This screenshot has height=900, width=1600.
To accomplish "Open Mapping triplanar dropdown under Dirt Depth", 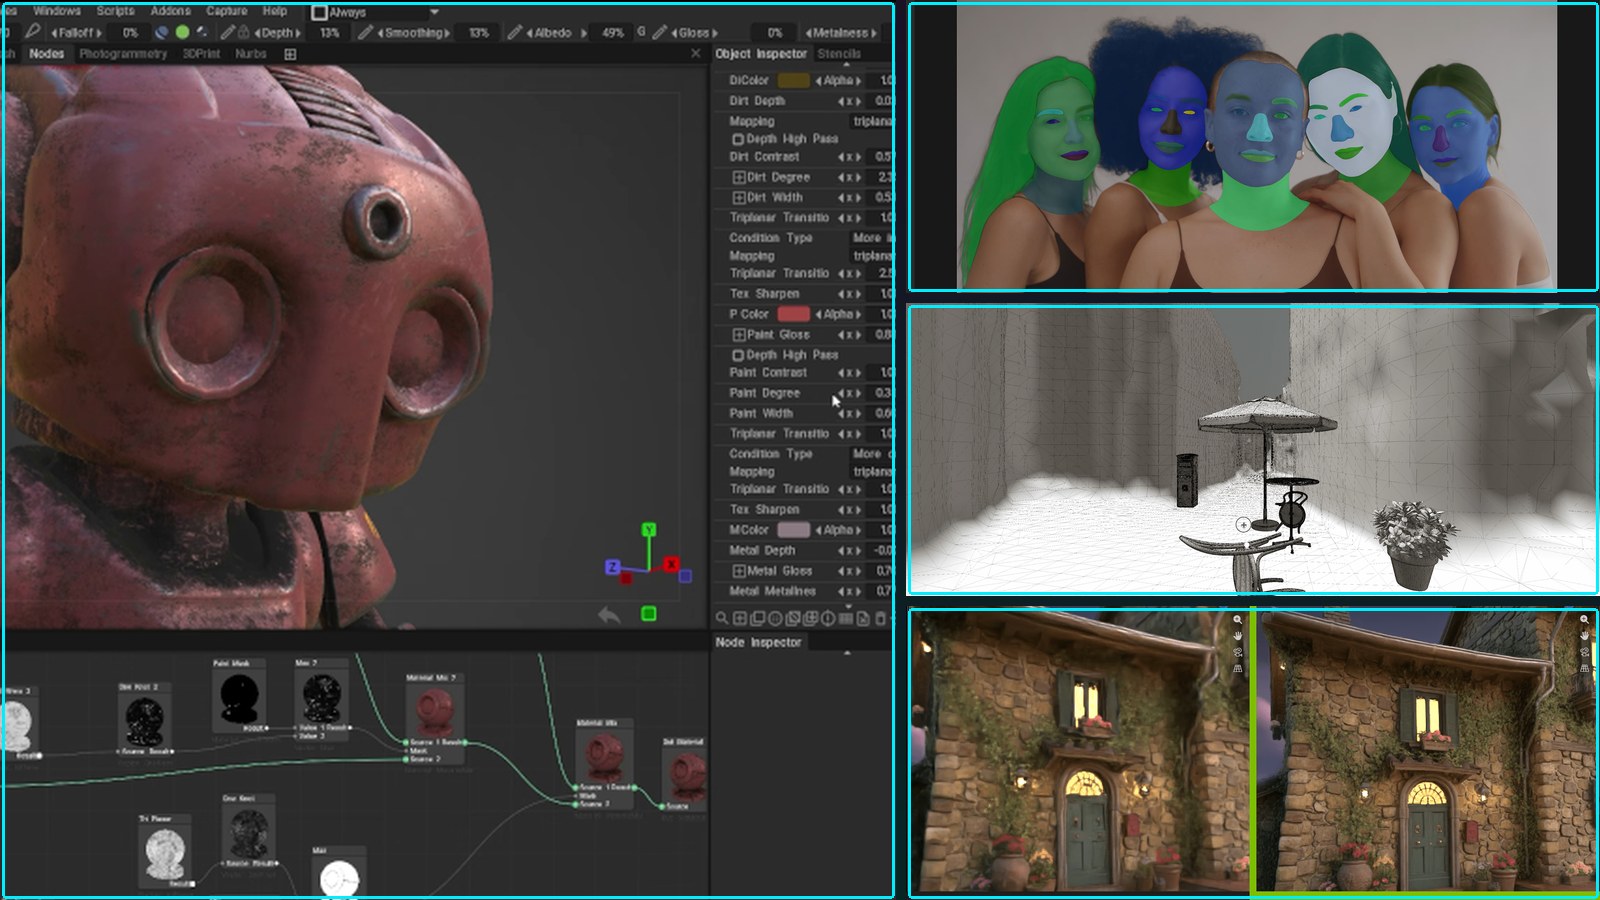I will 873,121.
